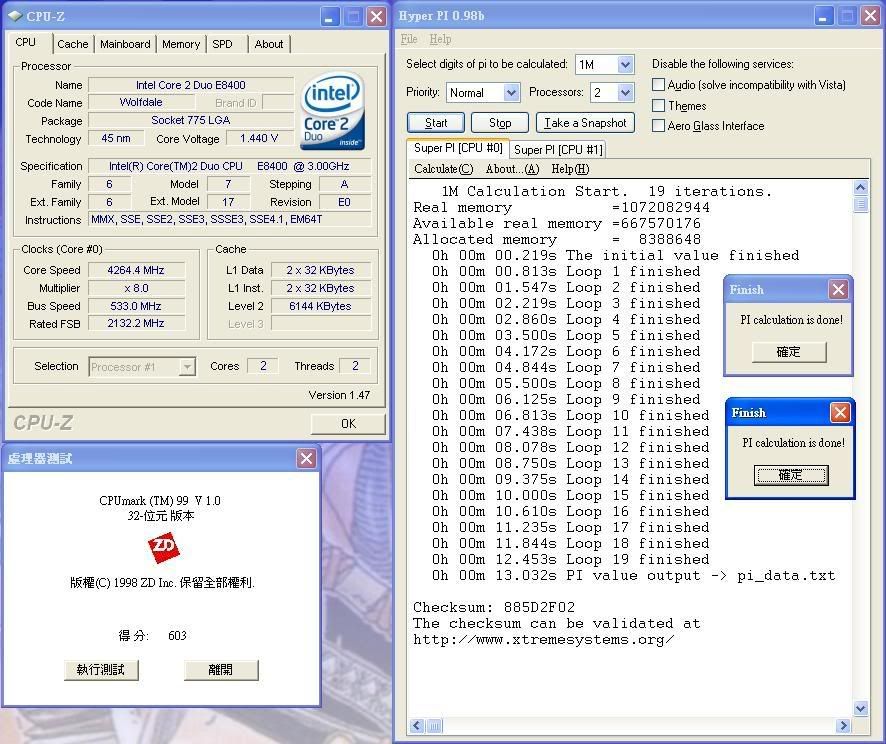Open the Calculate(C) menu

click(x=444, y=169)
